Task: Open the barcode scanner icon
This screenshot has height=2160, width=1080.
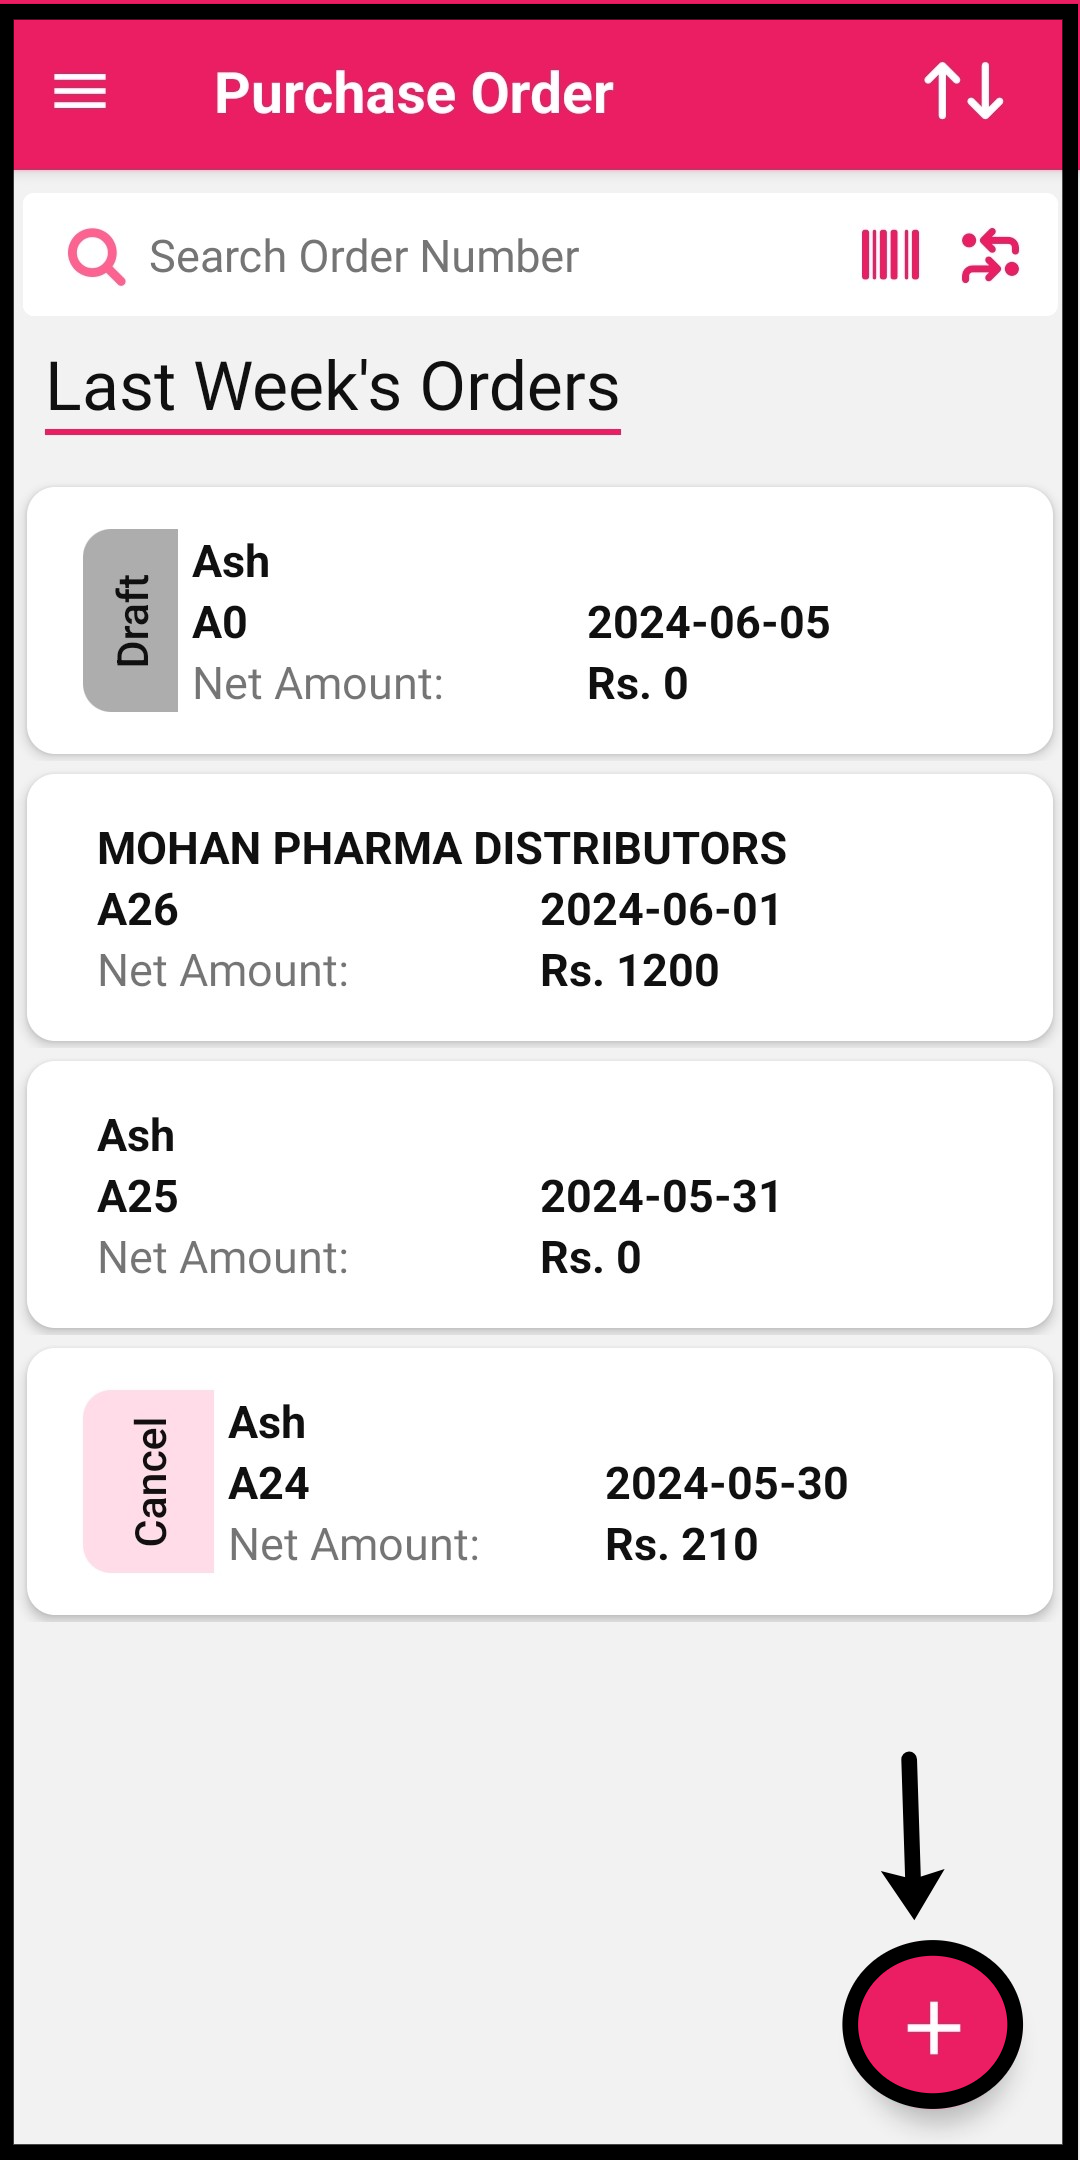Action: pos(890,256)
